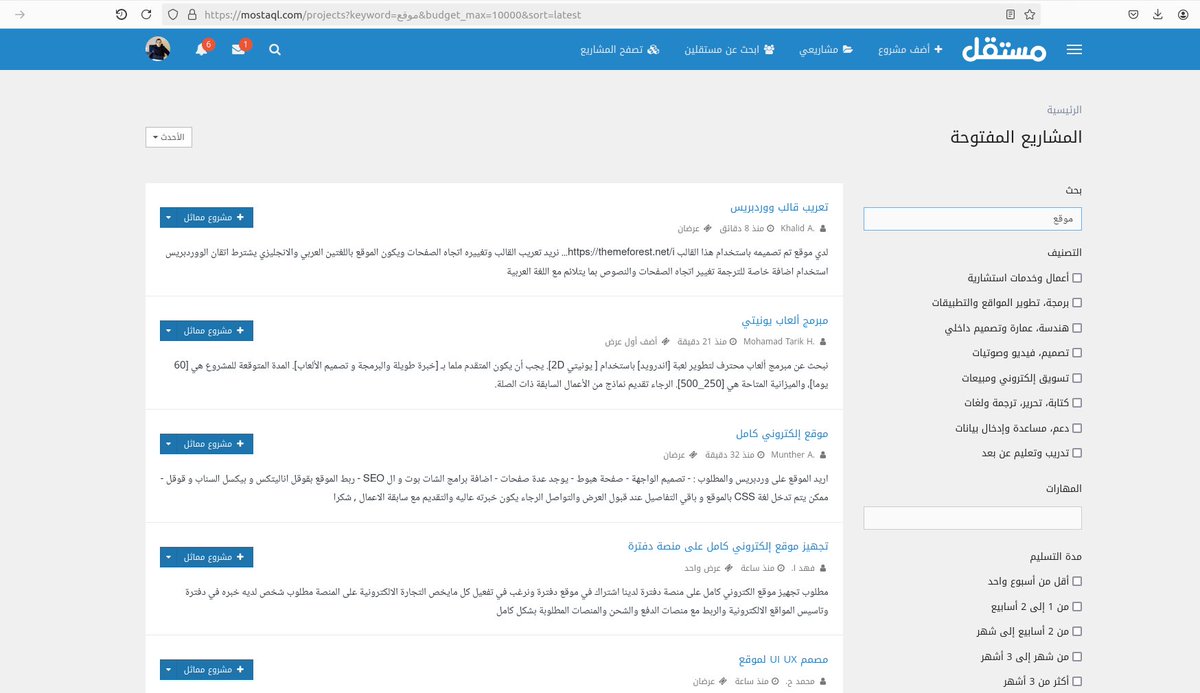Click مشروع مماثل for مبرمج ألعاب يونيتي
This screenshot has height=693, width=1200.
[x=214, y=330]
